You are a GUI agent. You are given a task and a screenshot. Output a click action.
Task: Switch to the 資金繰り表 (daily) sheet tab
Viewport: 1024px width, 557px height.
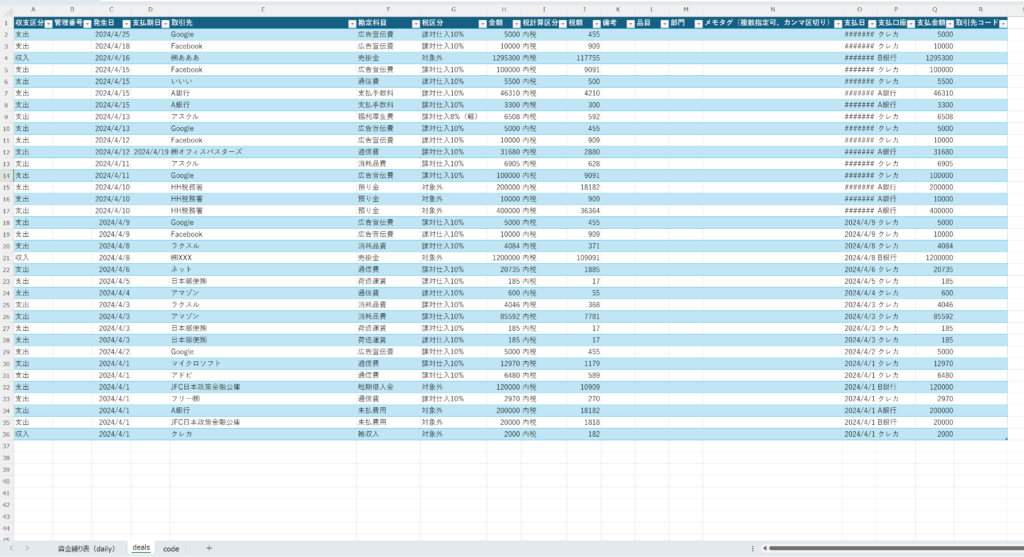coord(86,549)
